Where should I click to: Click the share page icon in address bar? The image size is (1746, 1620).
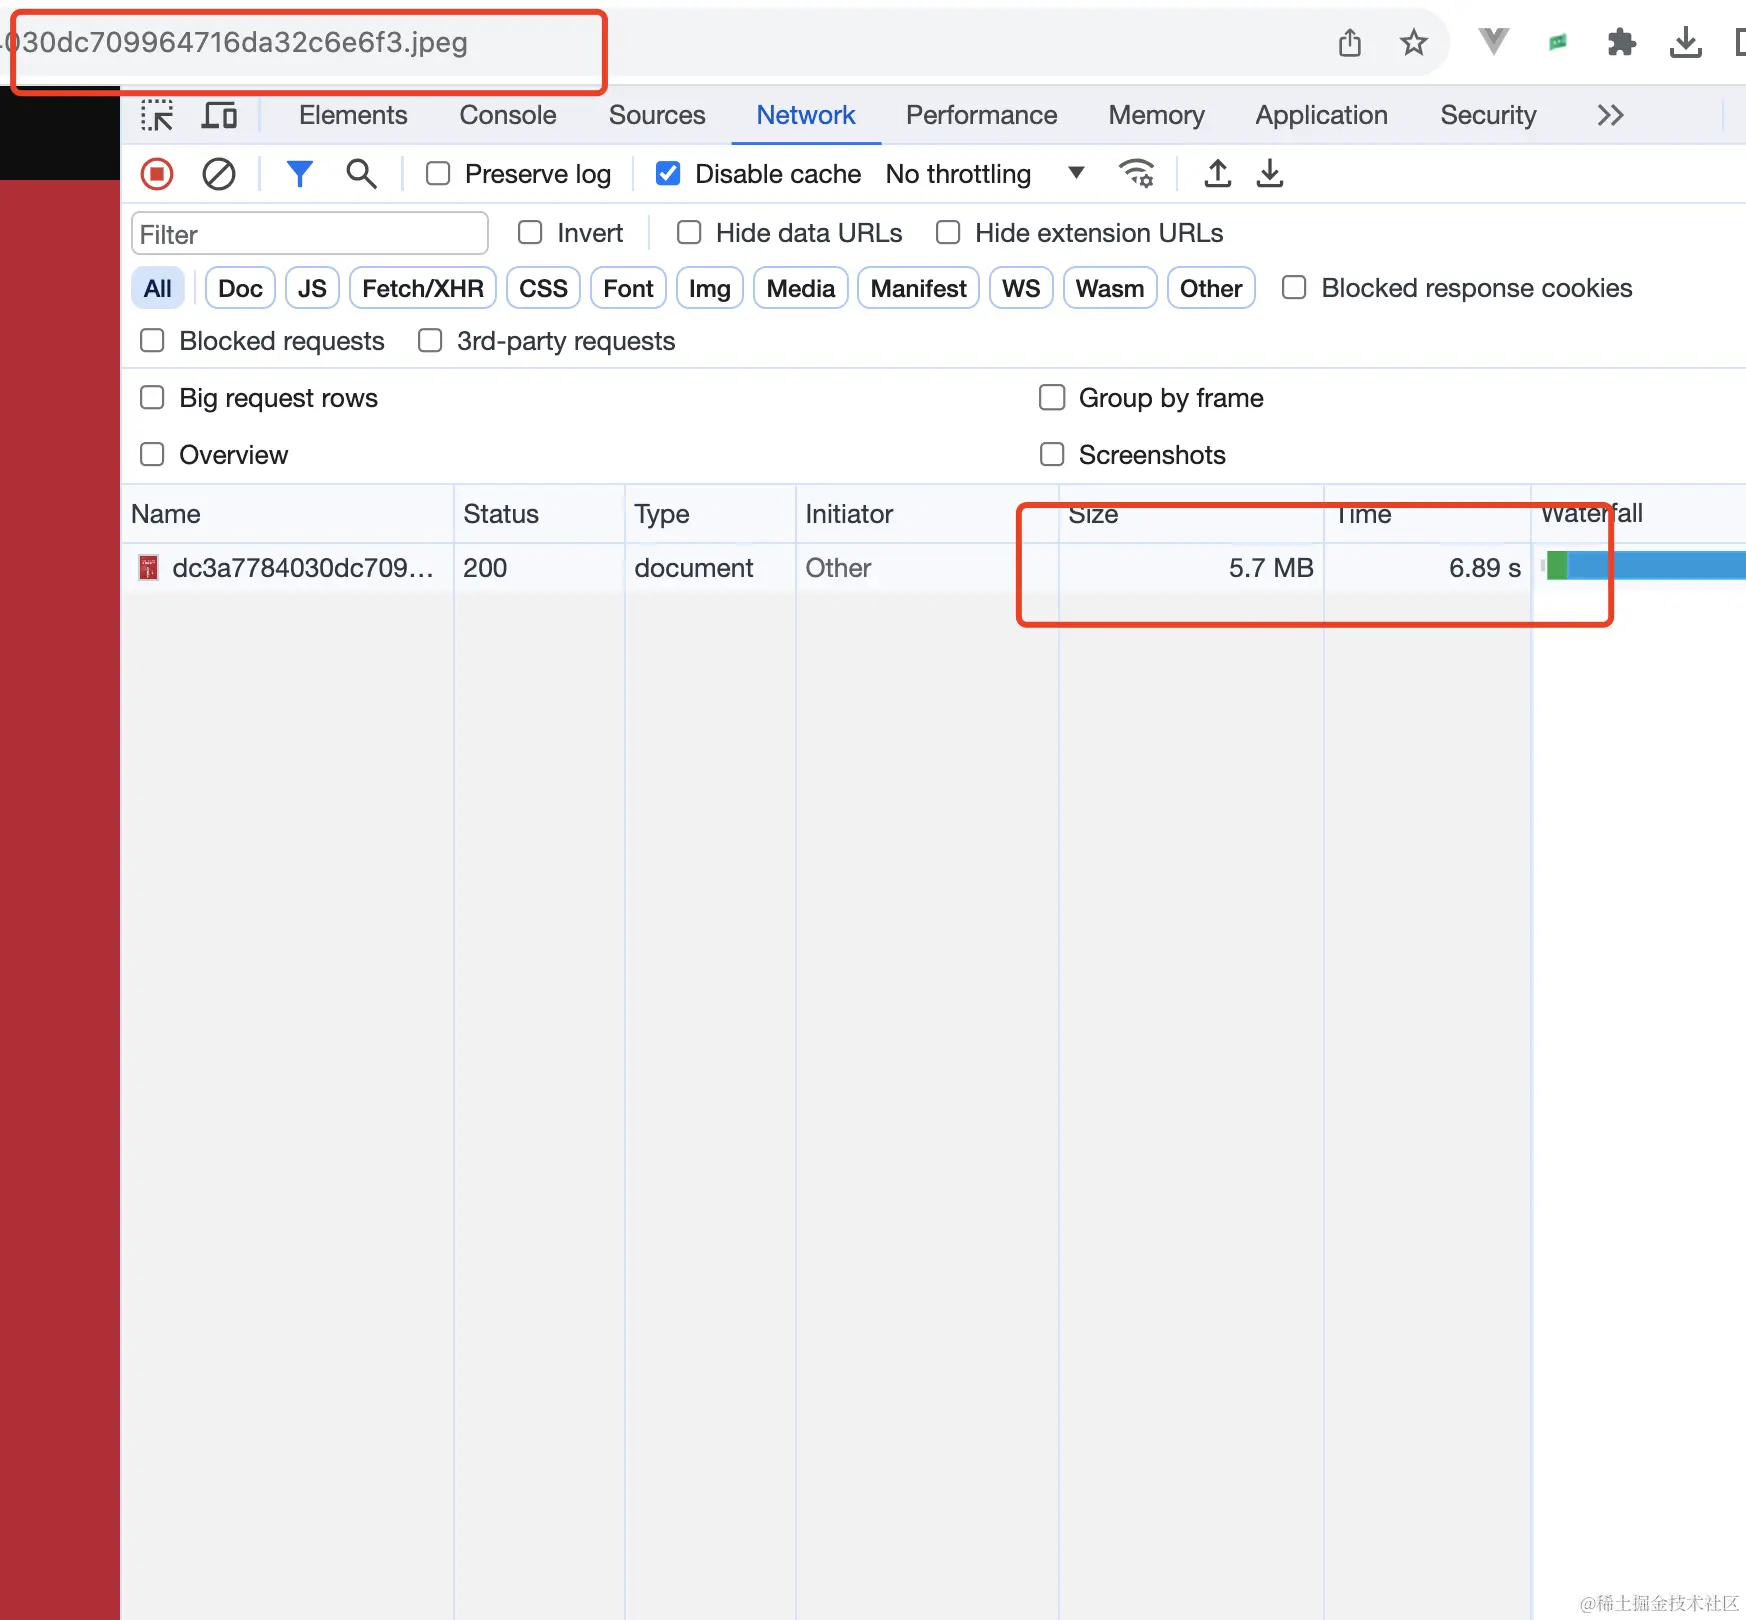1350,42
